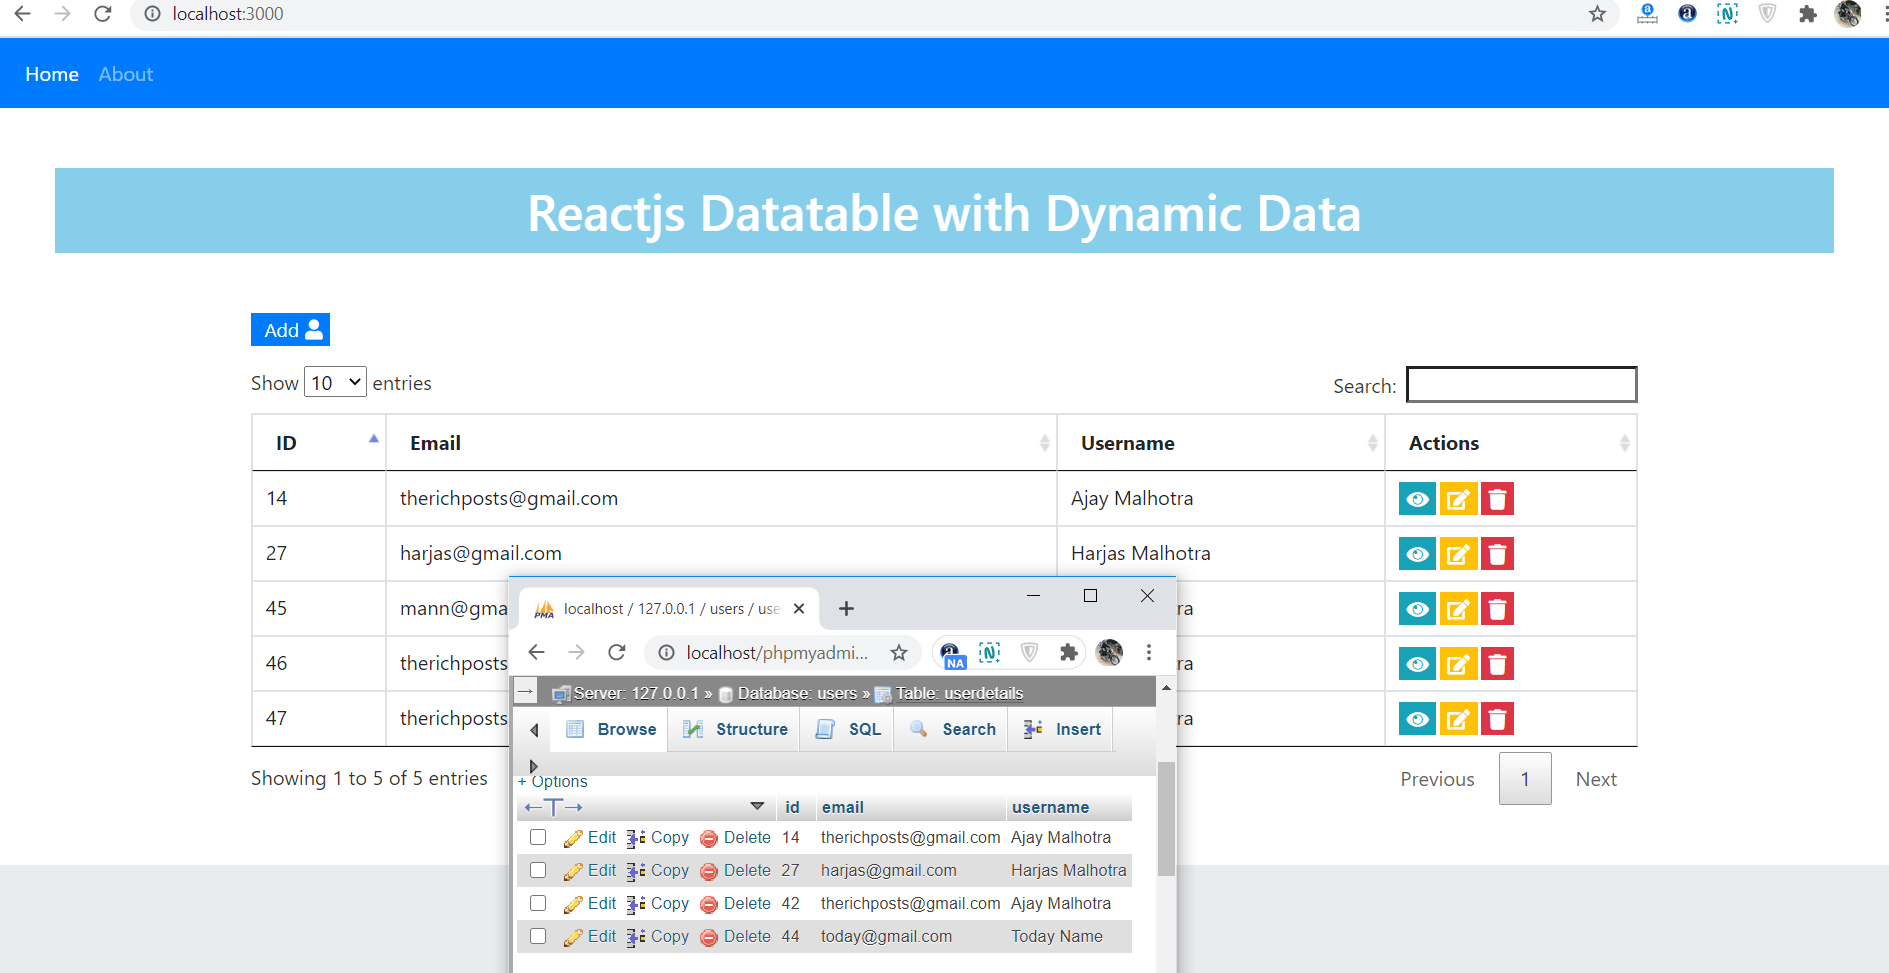Click inside the Search input field
Image resolution: width=1889 pixels, height=973 pixels.
1520,384
